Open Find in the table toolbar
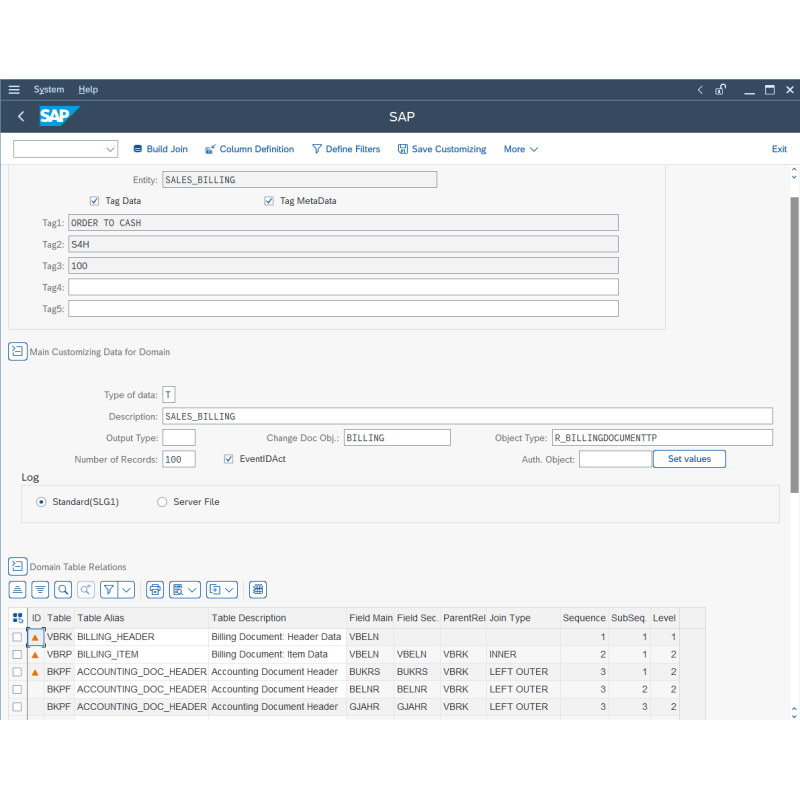Viewport: 800px width, 800px height. pos(63,590)
